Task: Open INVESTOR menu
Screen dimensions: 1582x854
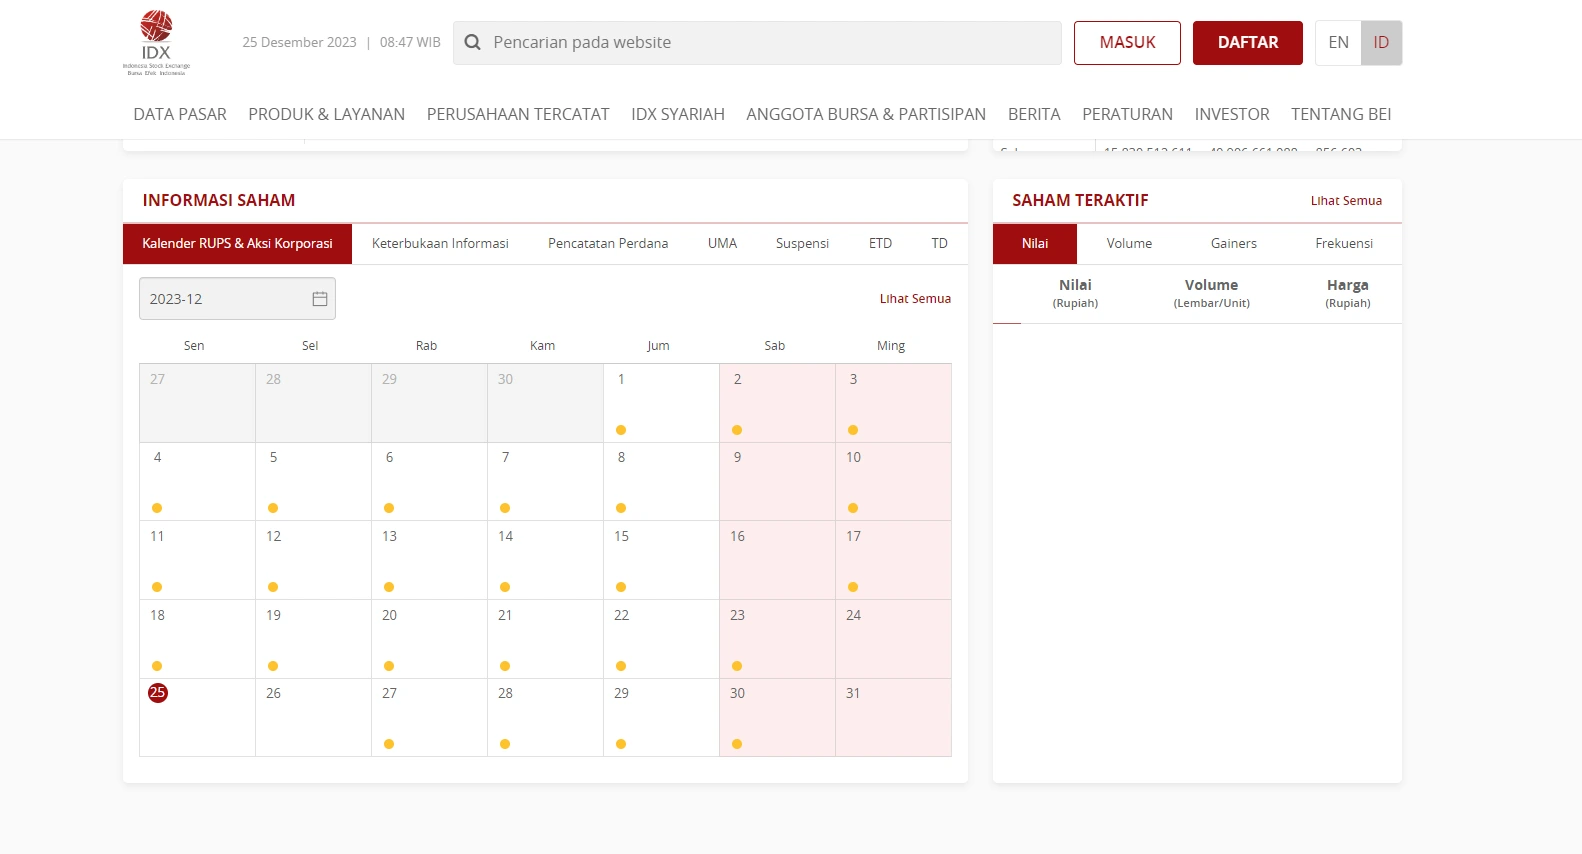Action: 1232,114
